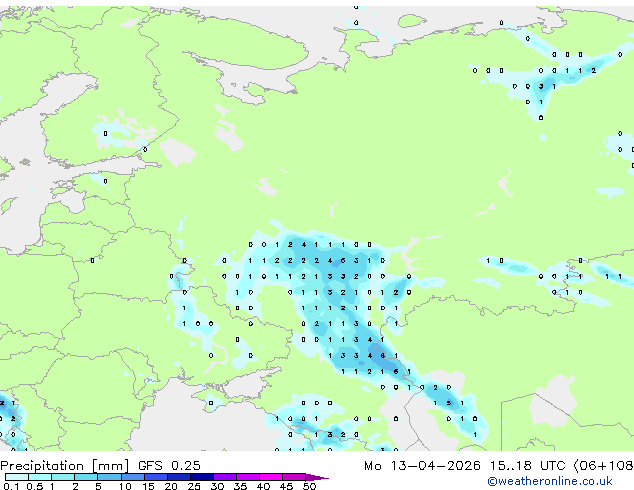634x490 pixels.
Task: Open the weatheronline.co.uk copyright link
Action: 550,481
